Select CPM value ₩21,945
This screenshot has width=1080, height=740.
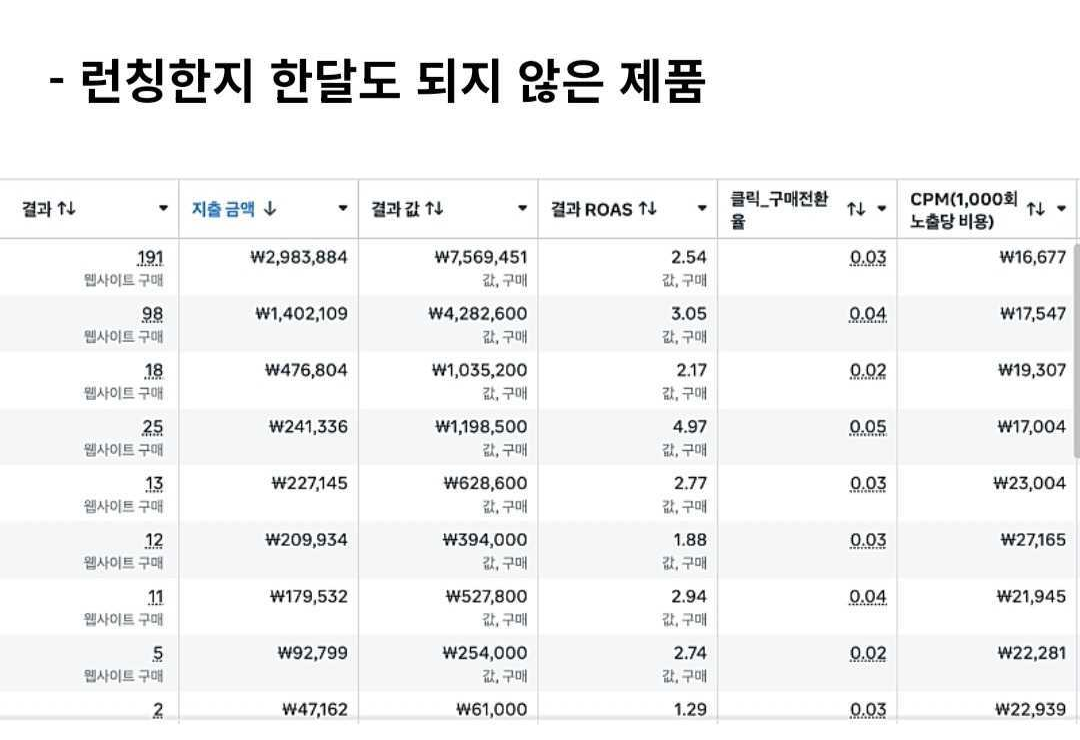click(1031, 597)
